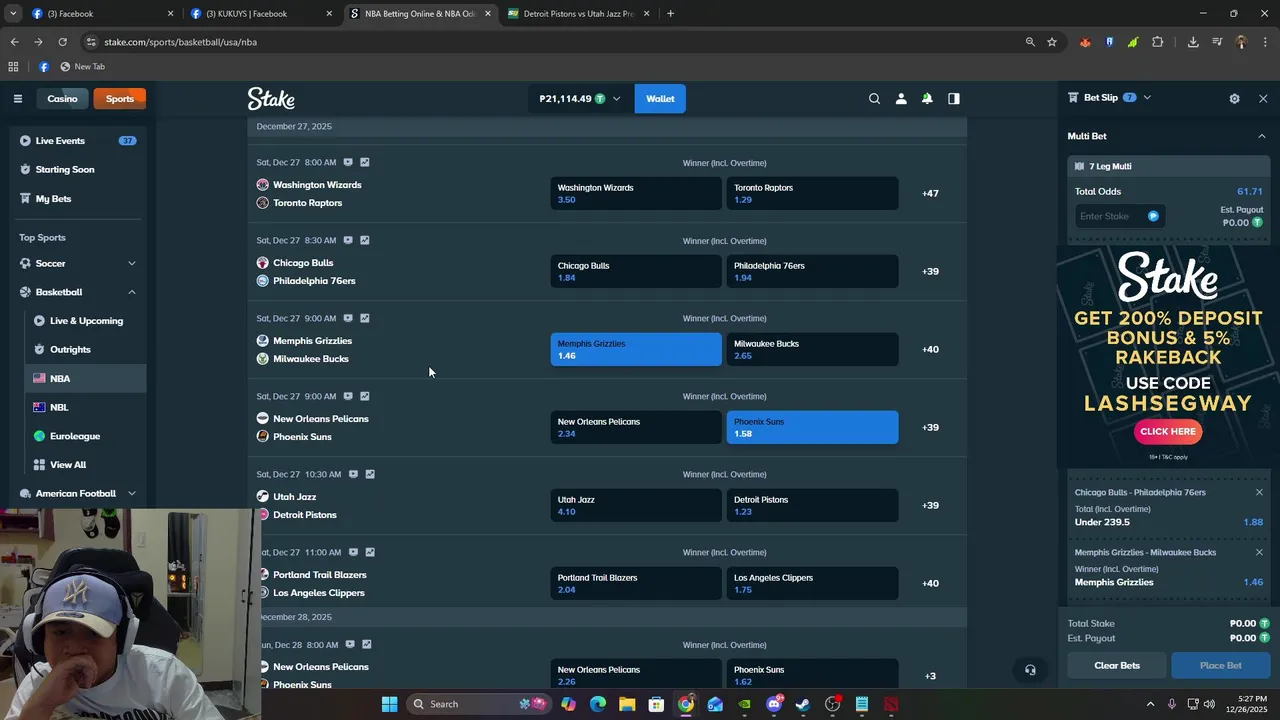Open stats icon for Wizards vs Raptors
This screenshot has width=1280, height=720.
[364, 162]
